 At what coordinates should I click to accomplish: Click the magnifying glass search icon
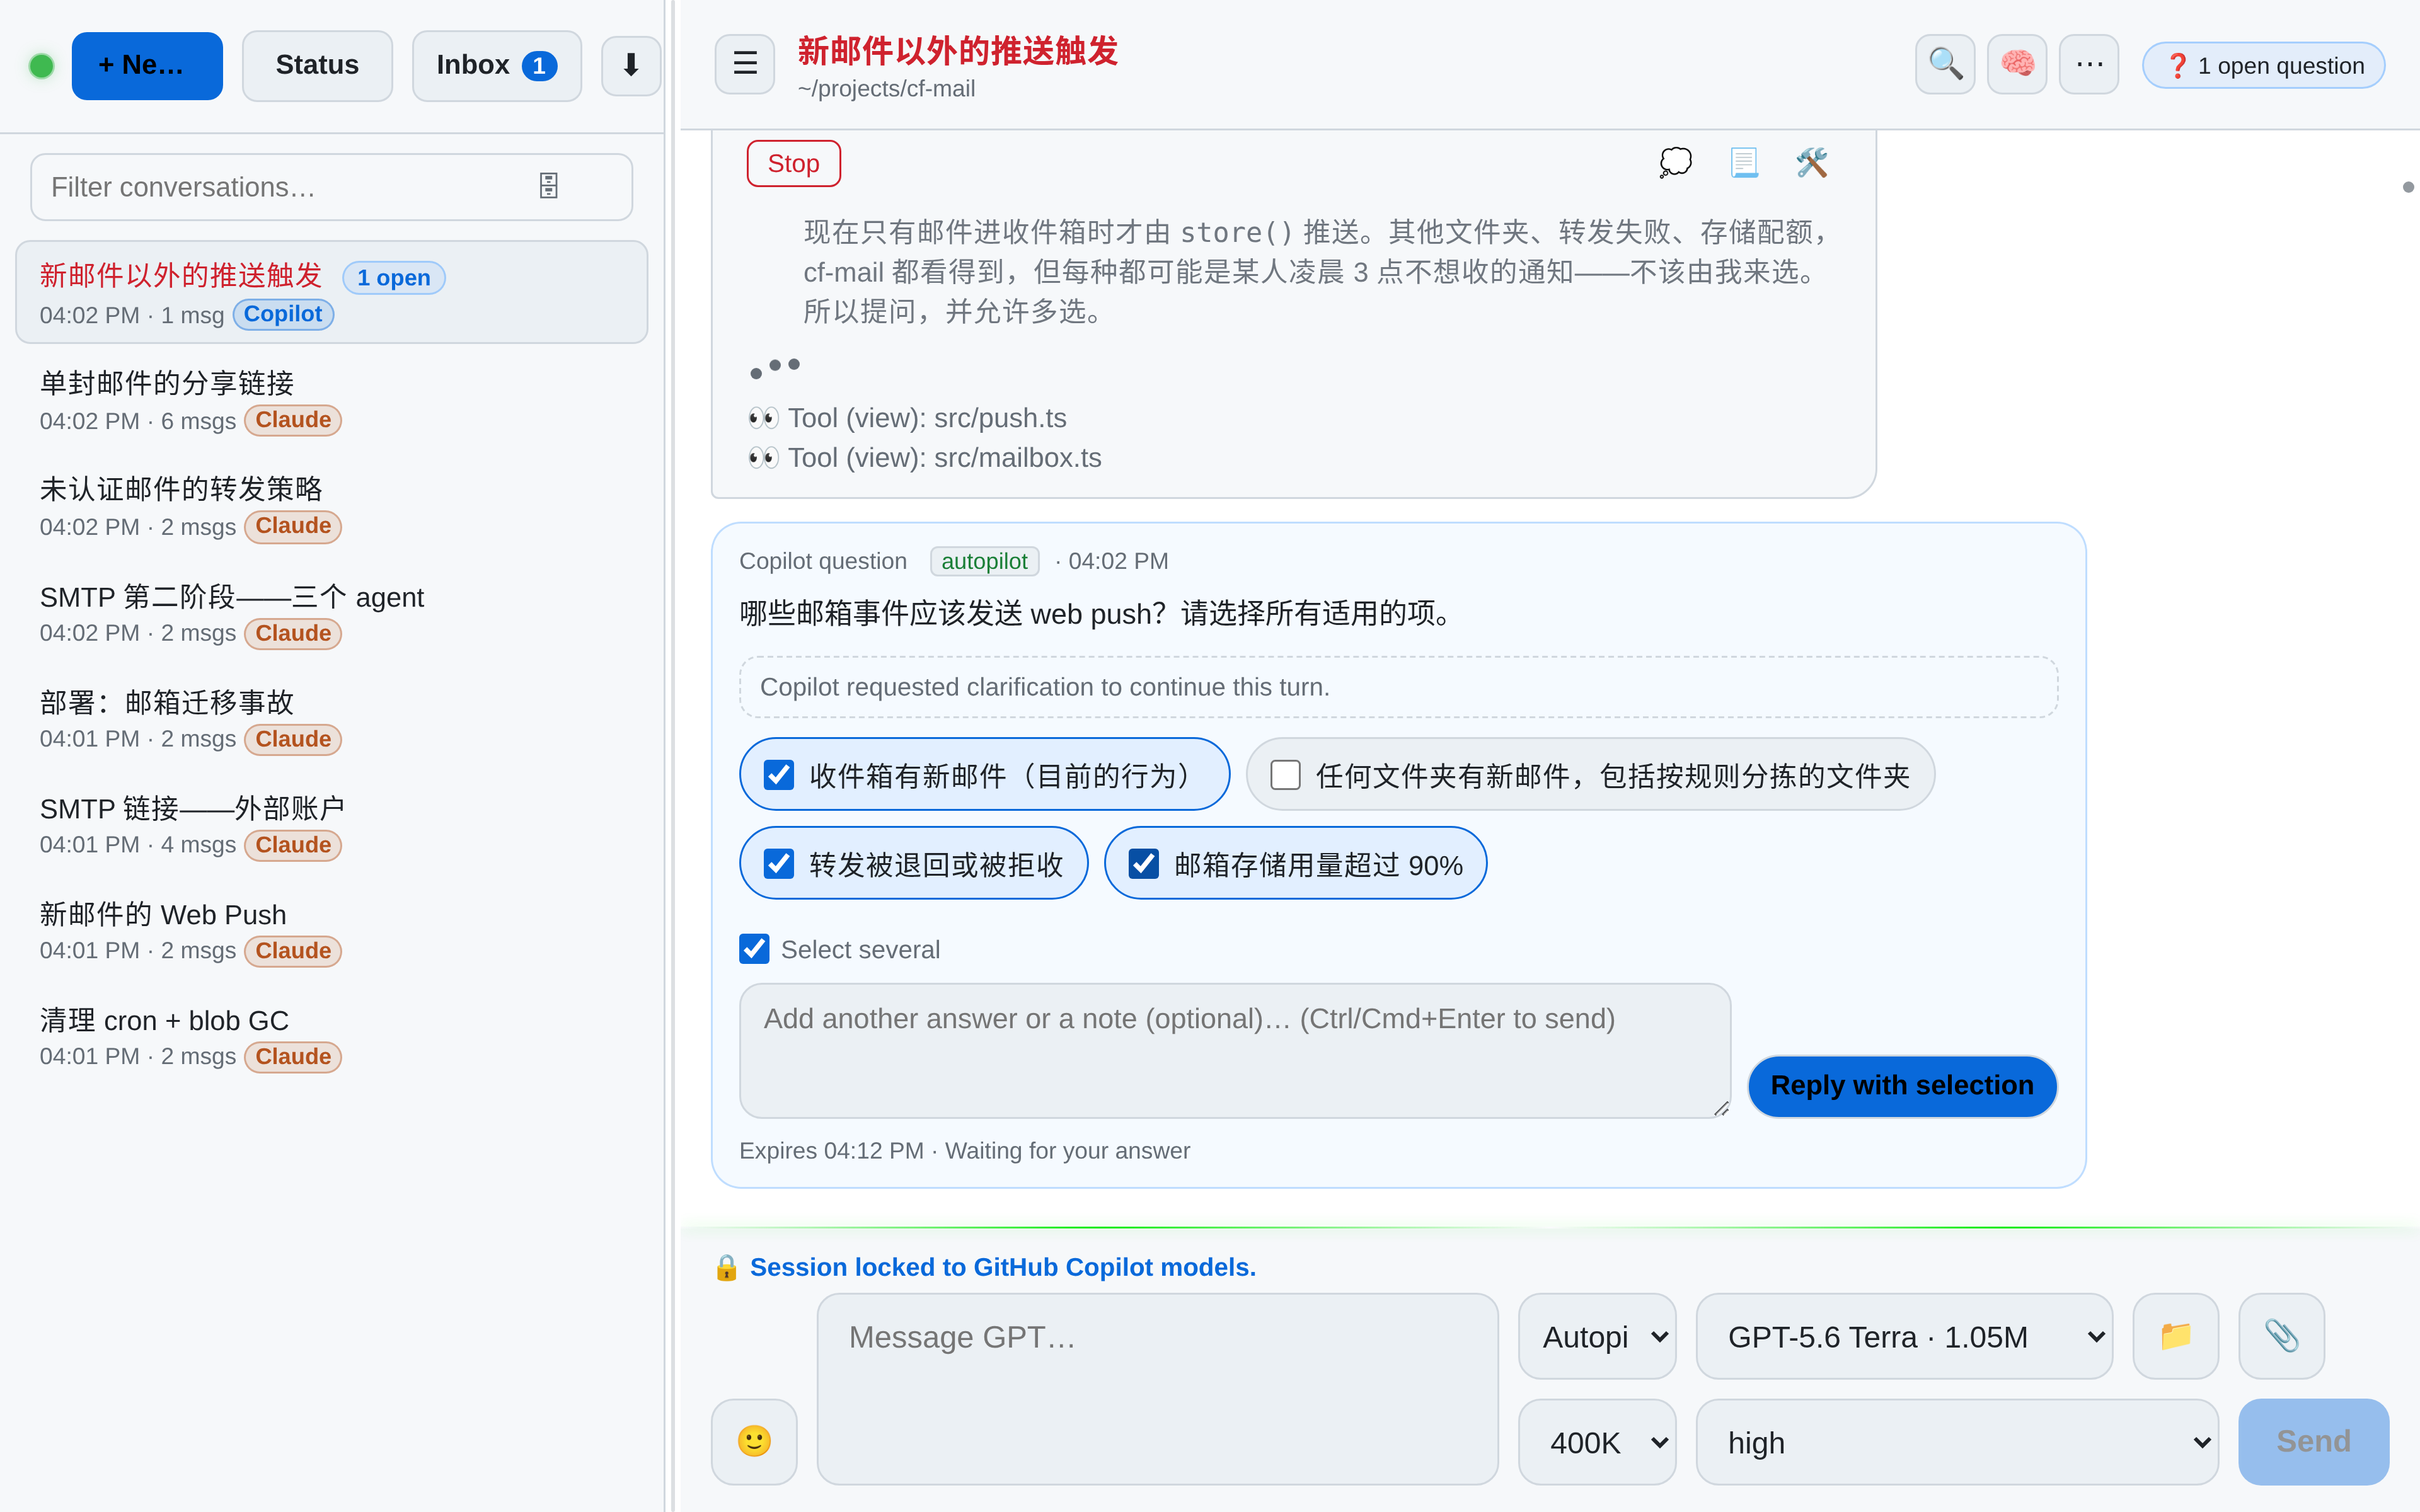tap(1944, 64)
